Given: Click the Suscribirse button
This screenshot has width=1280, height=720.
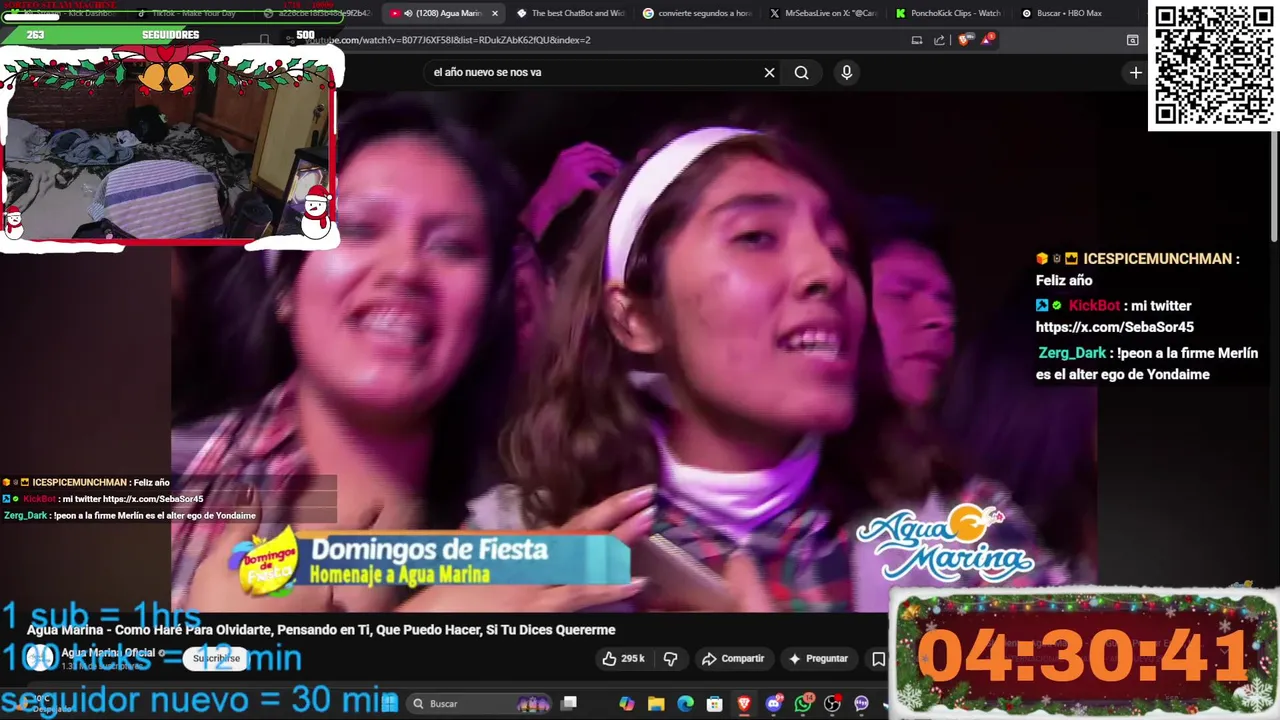Looking at the screenshot, I should [217, 658].
